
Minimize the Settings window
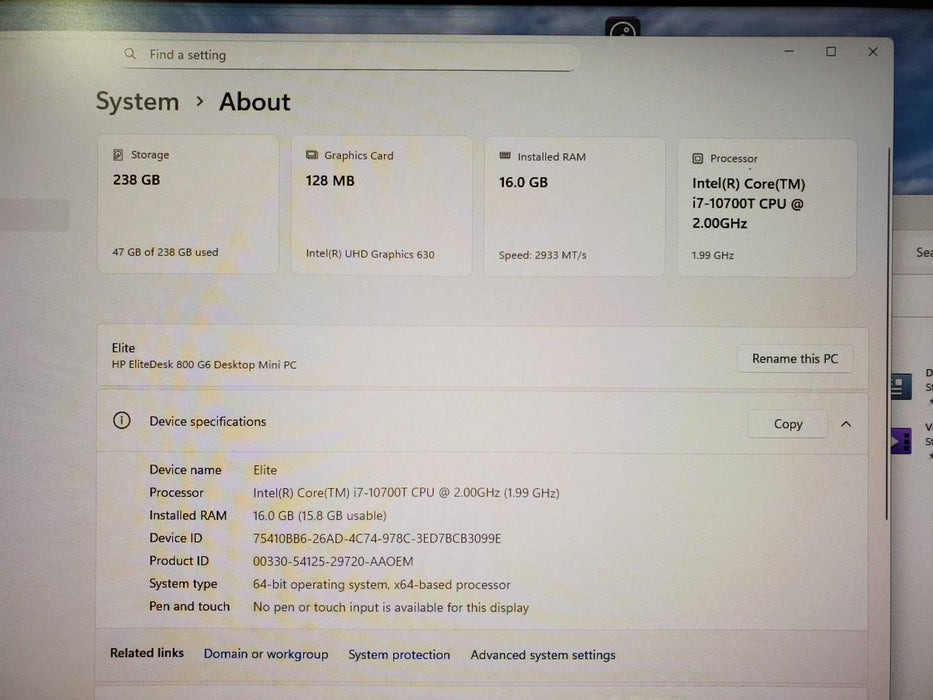coord(789,52)
